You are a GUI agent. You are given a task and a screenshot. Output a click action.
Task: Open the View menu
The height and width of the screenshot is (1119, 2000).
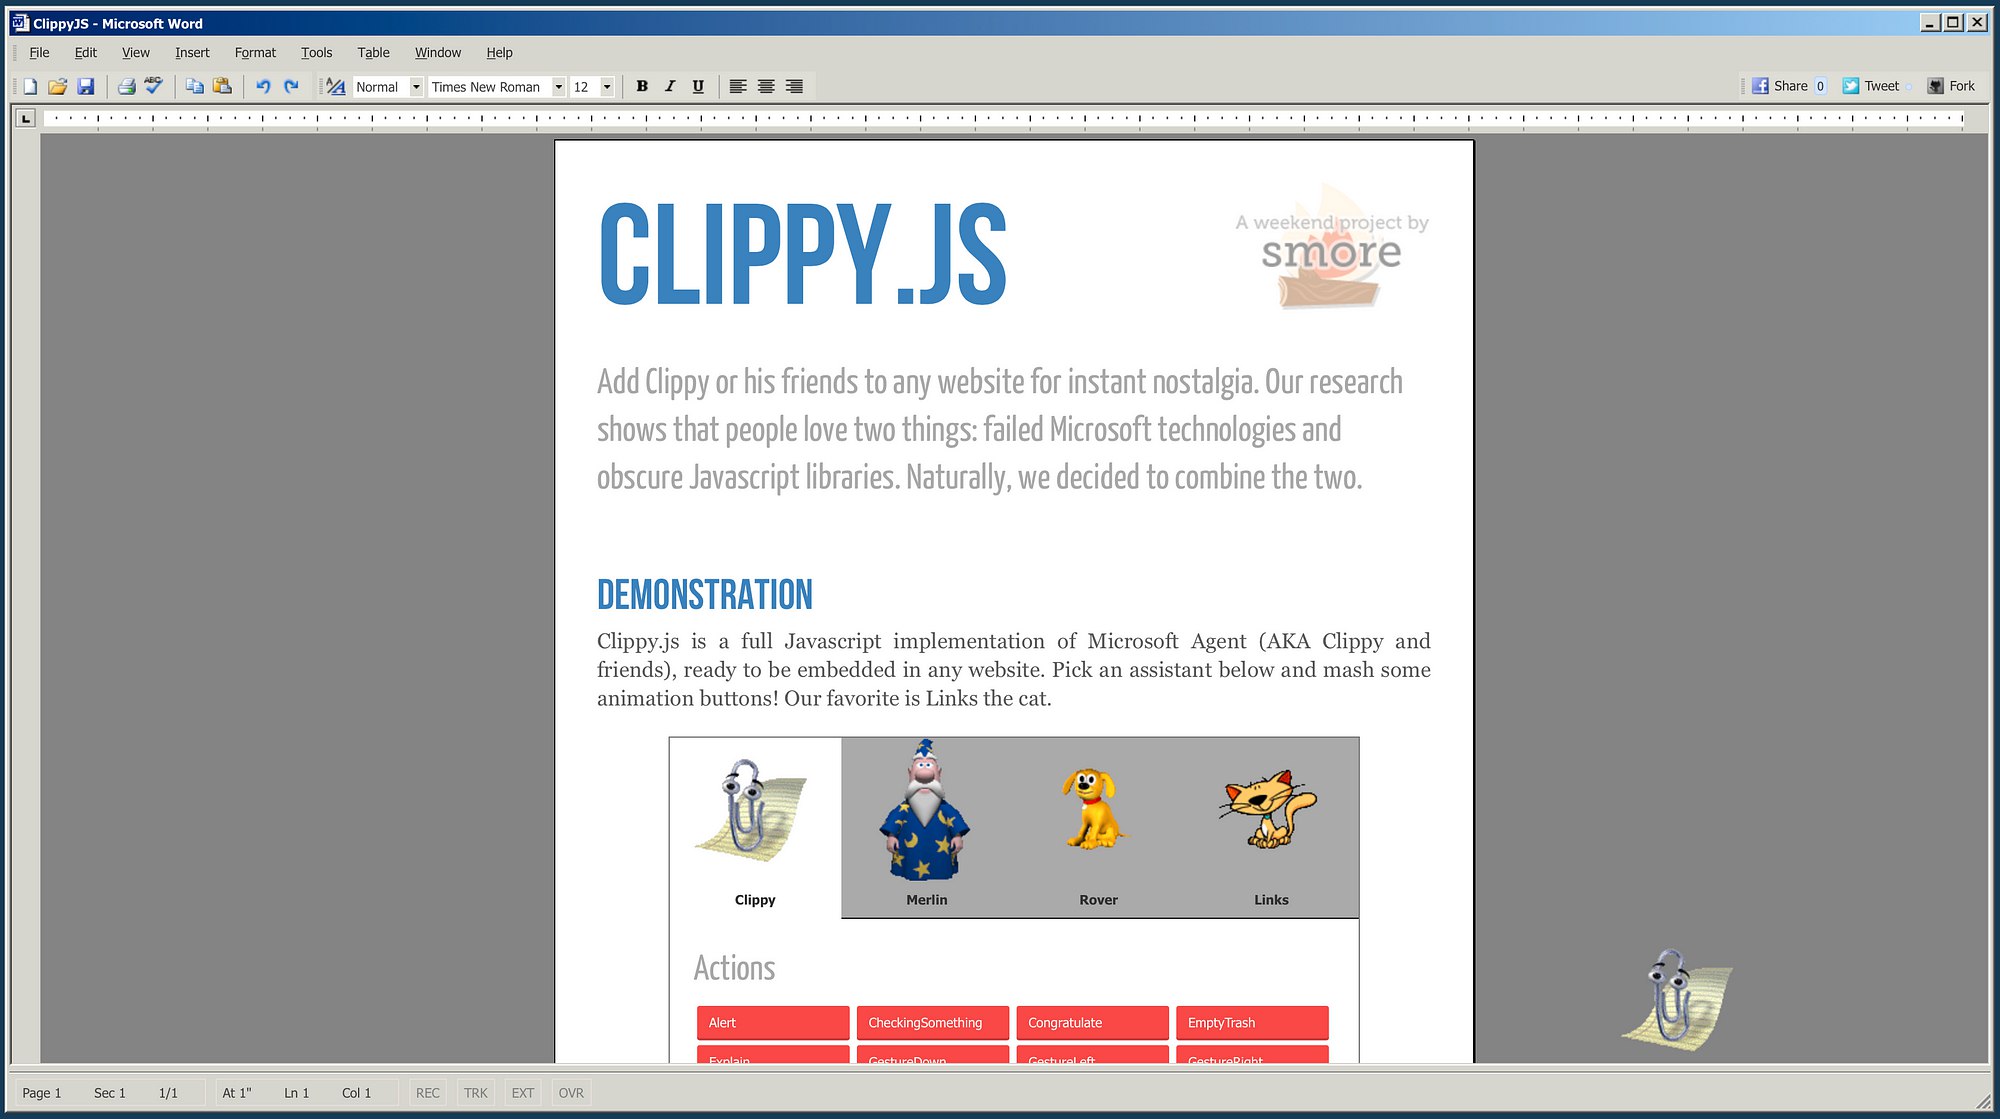[136, 53]
